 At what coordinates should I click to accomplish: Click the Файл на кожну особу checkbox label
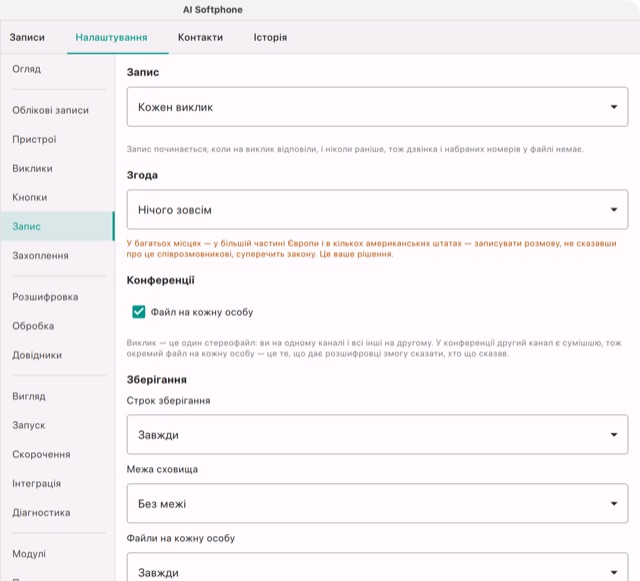click(202, 312)
